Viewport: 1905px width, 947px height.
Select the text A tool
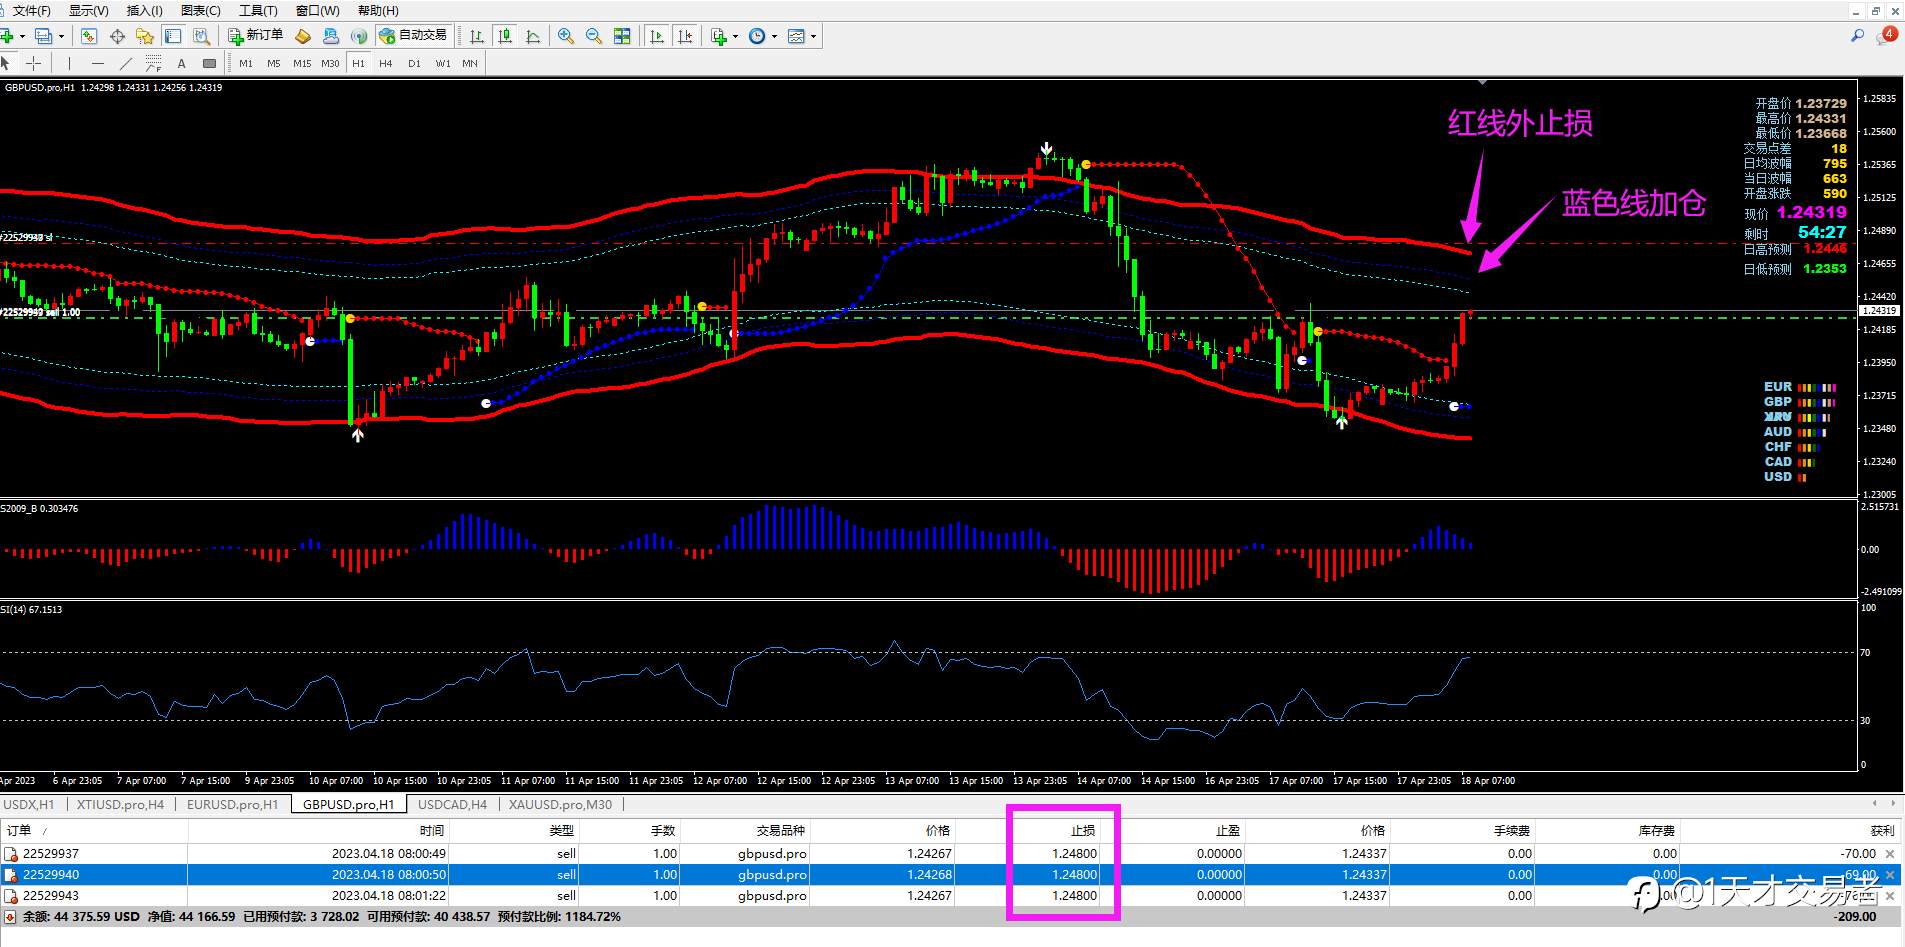pos(181,63)
